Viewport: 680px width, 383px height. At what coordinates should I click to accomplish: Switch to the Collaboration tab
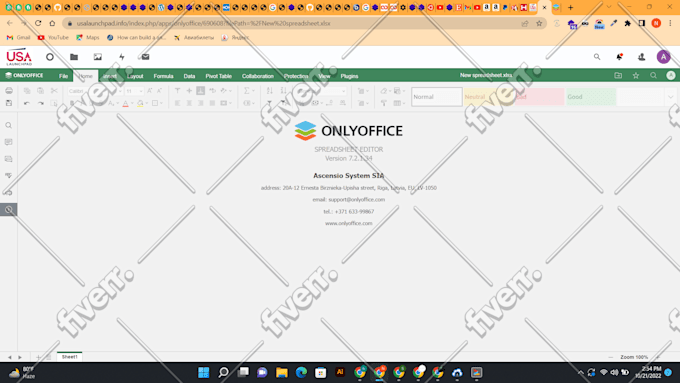click(x=258, y=76)
